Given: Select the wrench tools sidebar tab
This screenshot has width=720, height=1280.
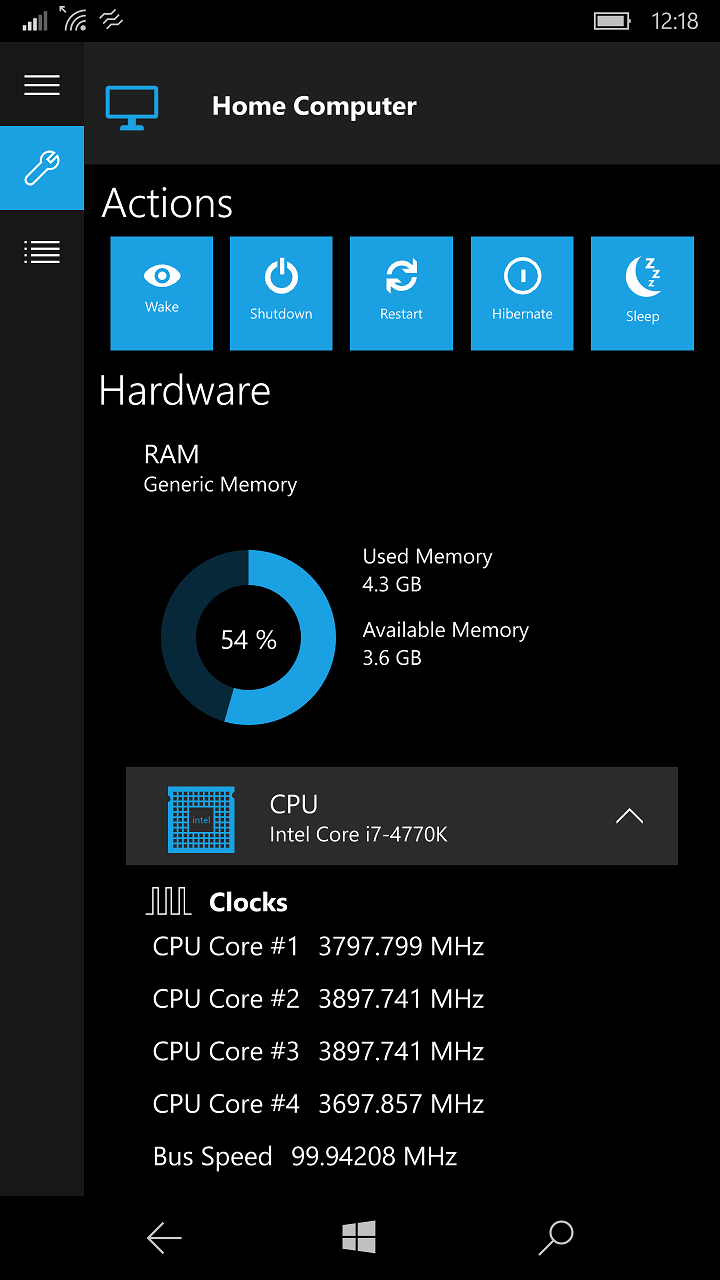Looking at the screenshot, I should (x=42, y=168).
